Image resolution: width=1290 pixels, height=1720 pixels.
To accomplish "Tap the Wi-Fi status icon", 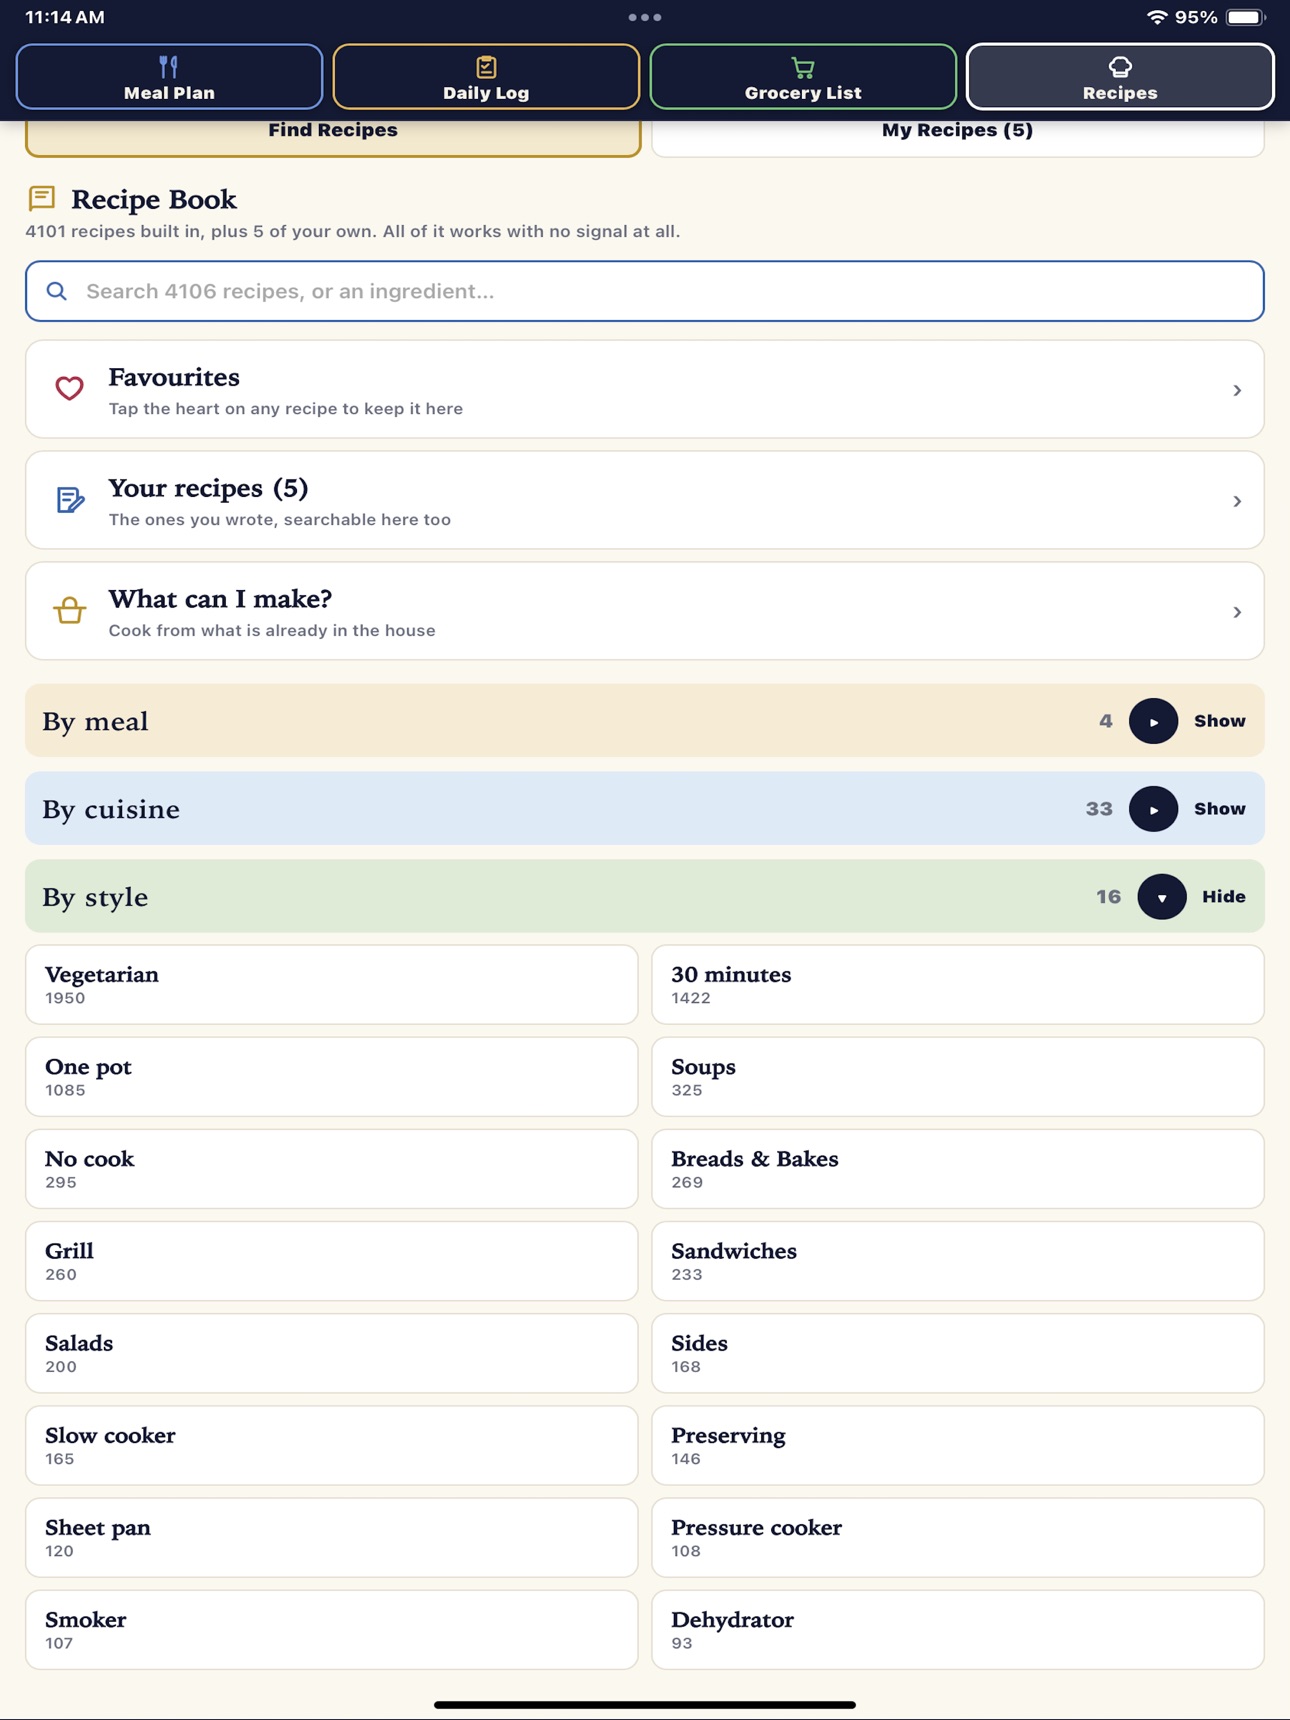I will [x=1157, y=17].
